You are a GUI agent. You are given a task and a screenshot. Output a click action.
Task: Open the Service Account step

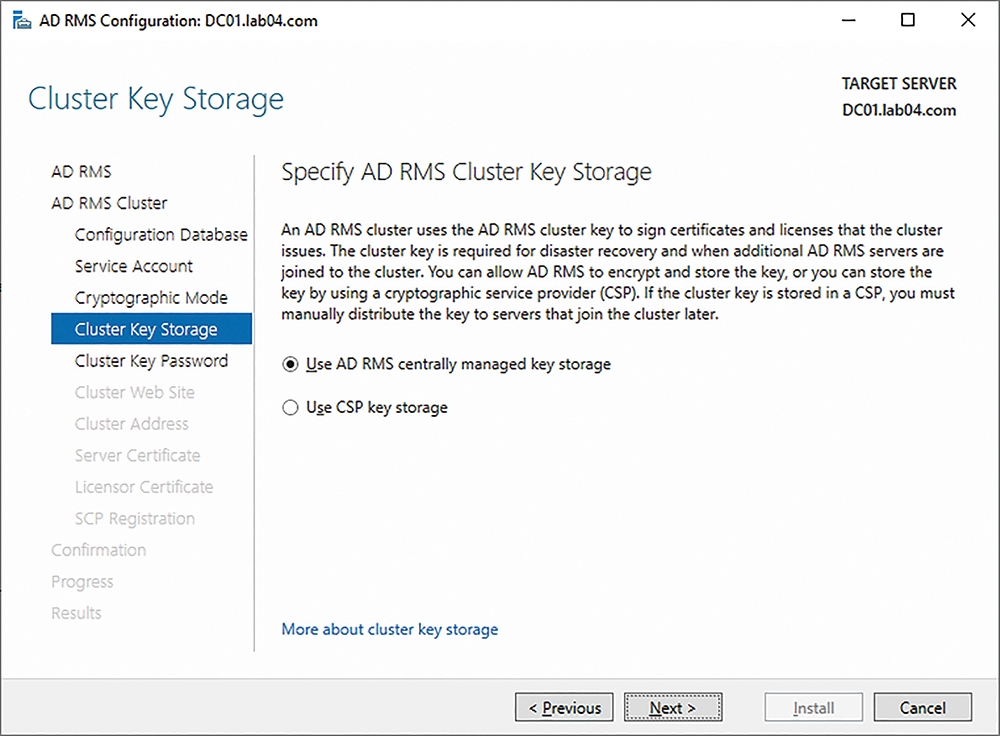point(133,266)
